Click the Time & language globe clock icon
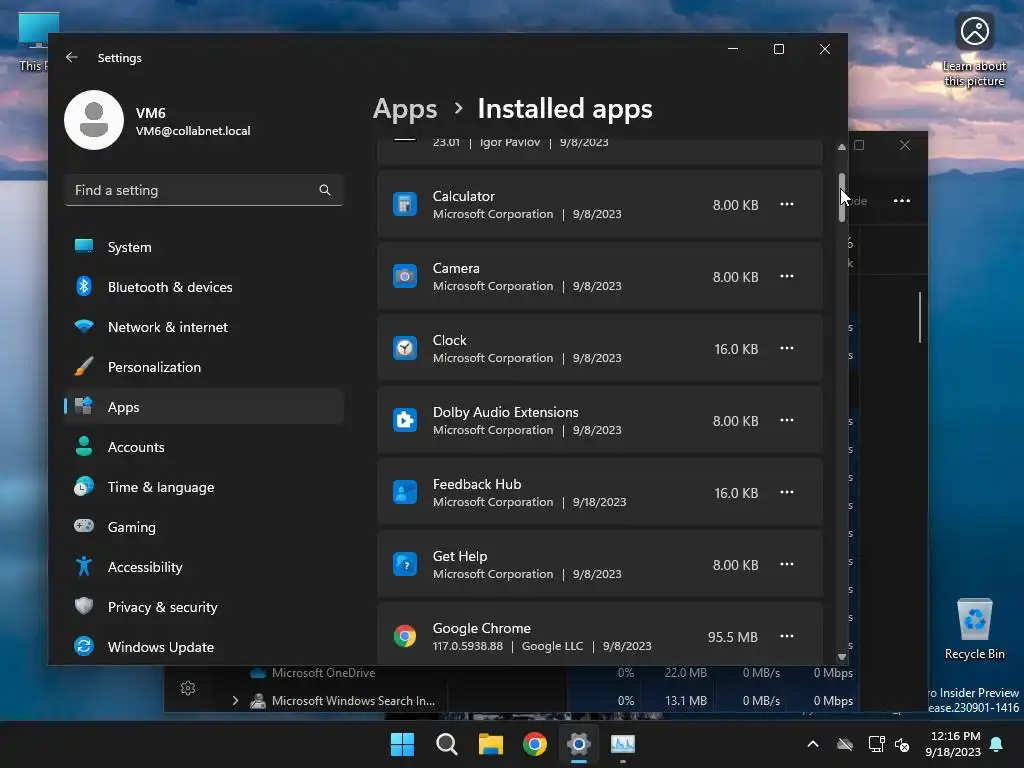Image resolution: width=1024 pixels, height=768 pixels. [84, 486]
